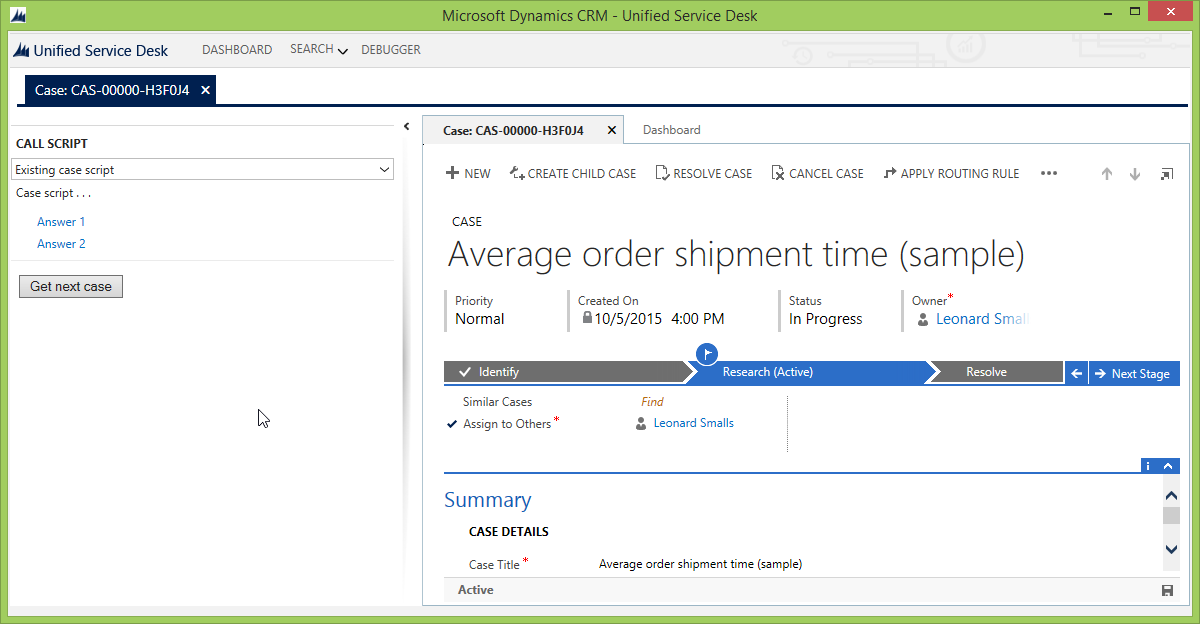This screenshot has width=1200, height=624.
Task: Click the Answer 1 link
Action: [x=61, y=222]
